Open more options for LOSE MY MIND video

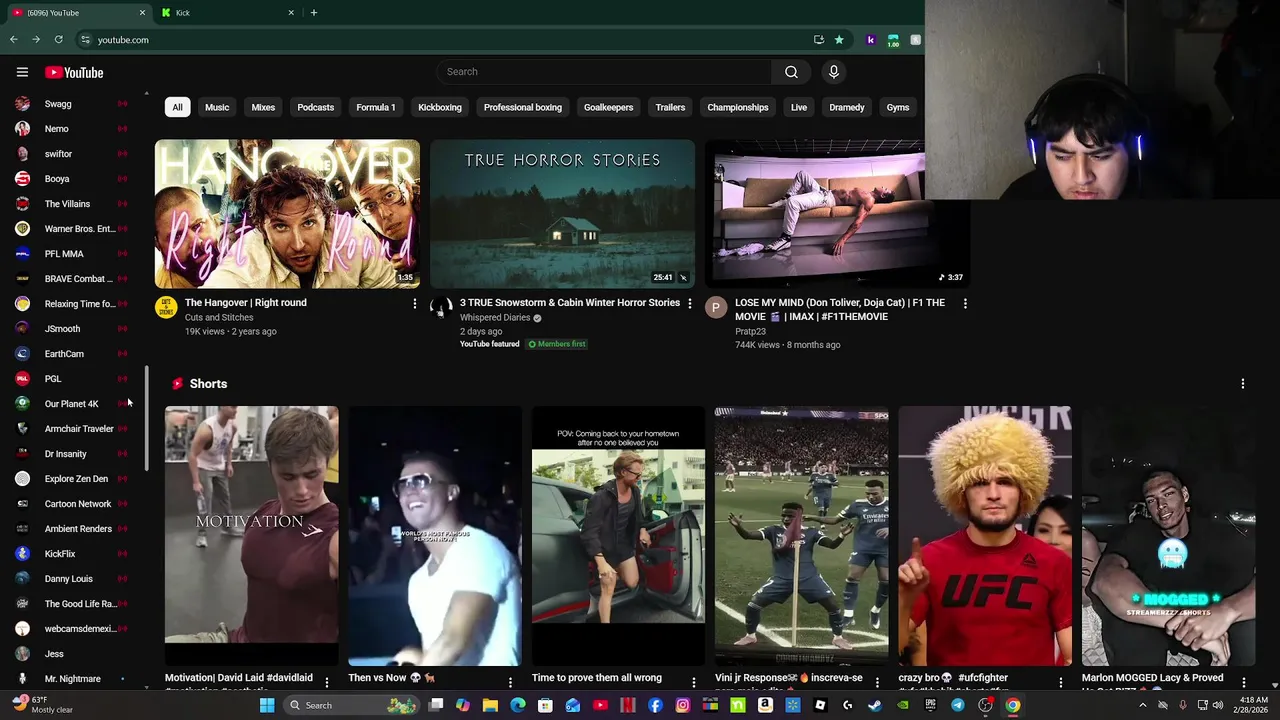[x=965, y=303]
